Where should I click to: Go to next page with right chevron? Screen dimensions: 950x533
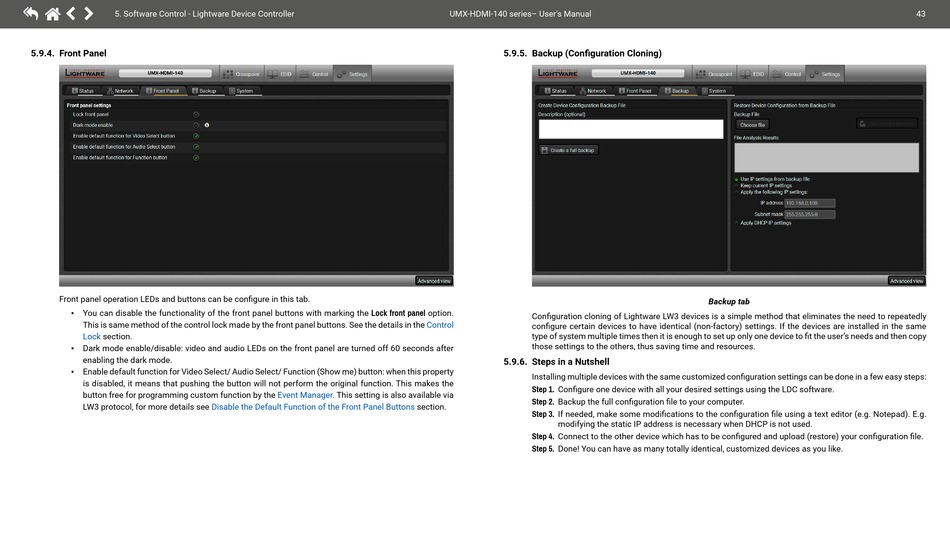(89, 14)
